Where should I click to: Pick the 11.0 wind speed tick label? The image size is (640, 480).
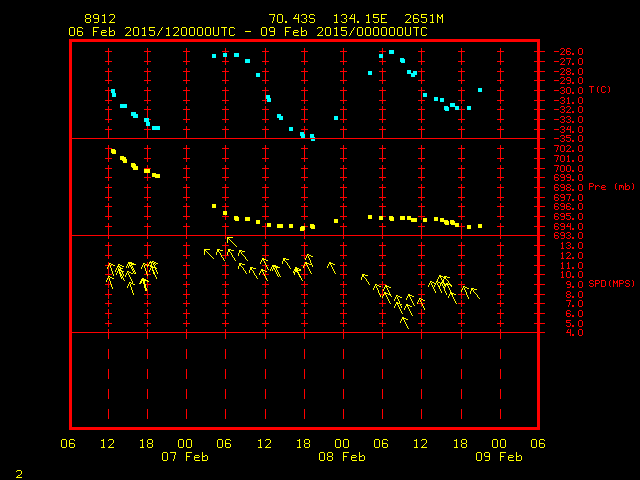(572, 265)
